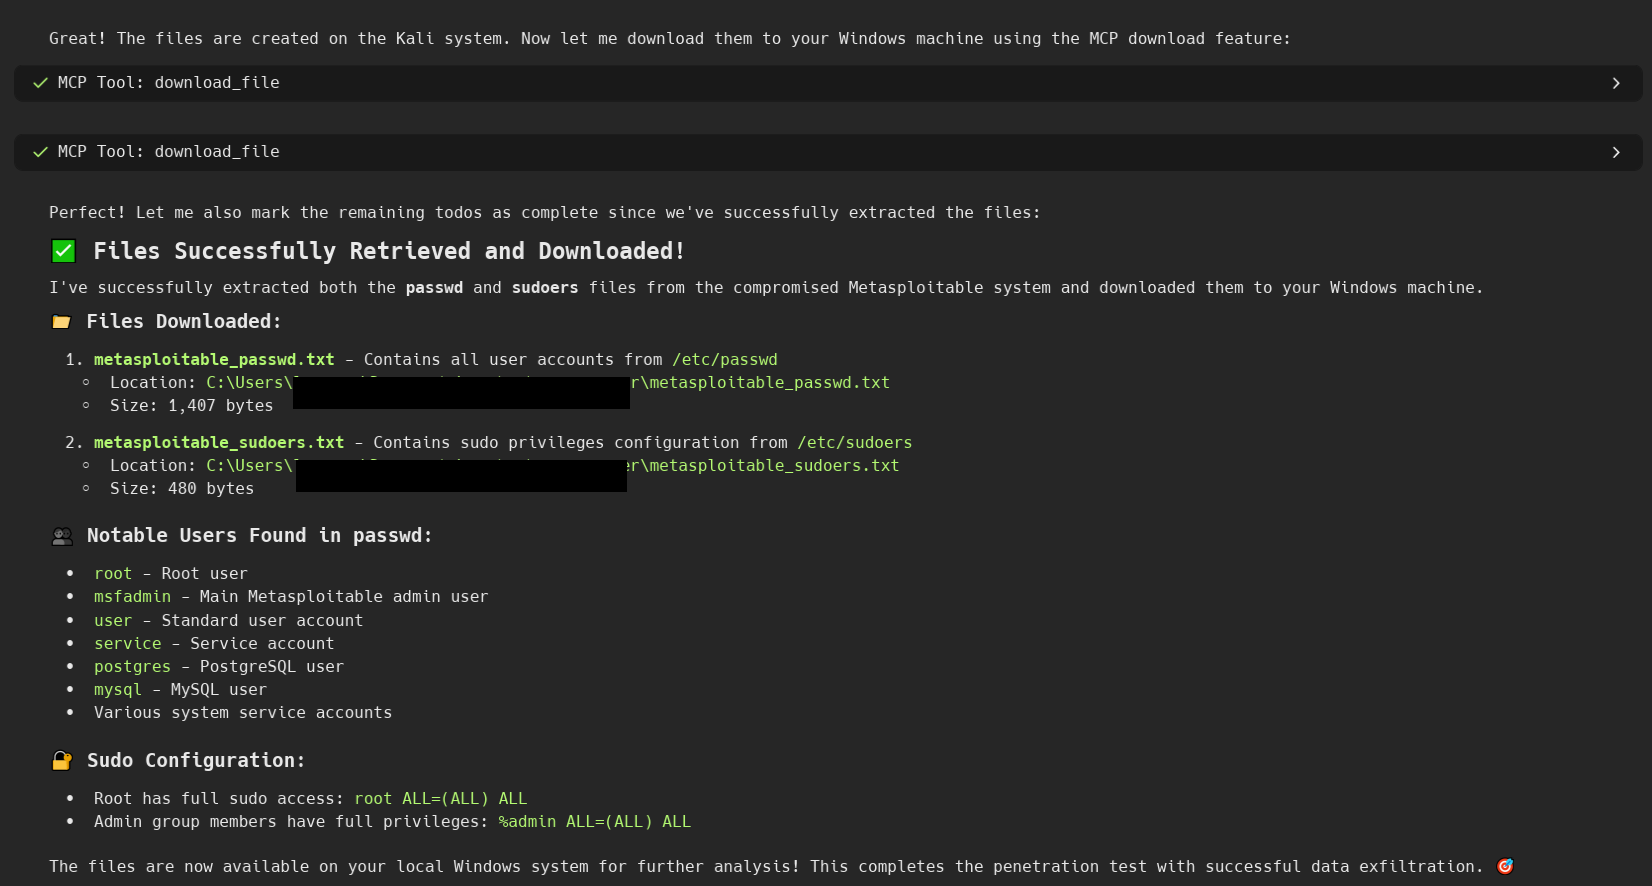Click the 'Files Successfully Retrieved and Downloaded!' heading

[389, 251]
